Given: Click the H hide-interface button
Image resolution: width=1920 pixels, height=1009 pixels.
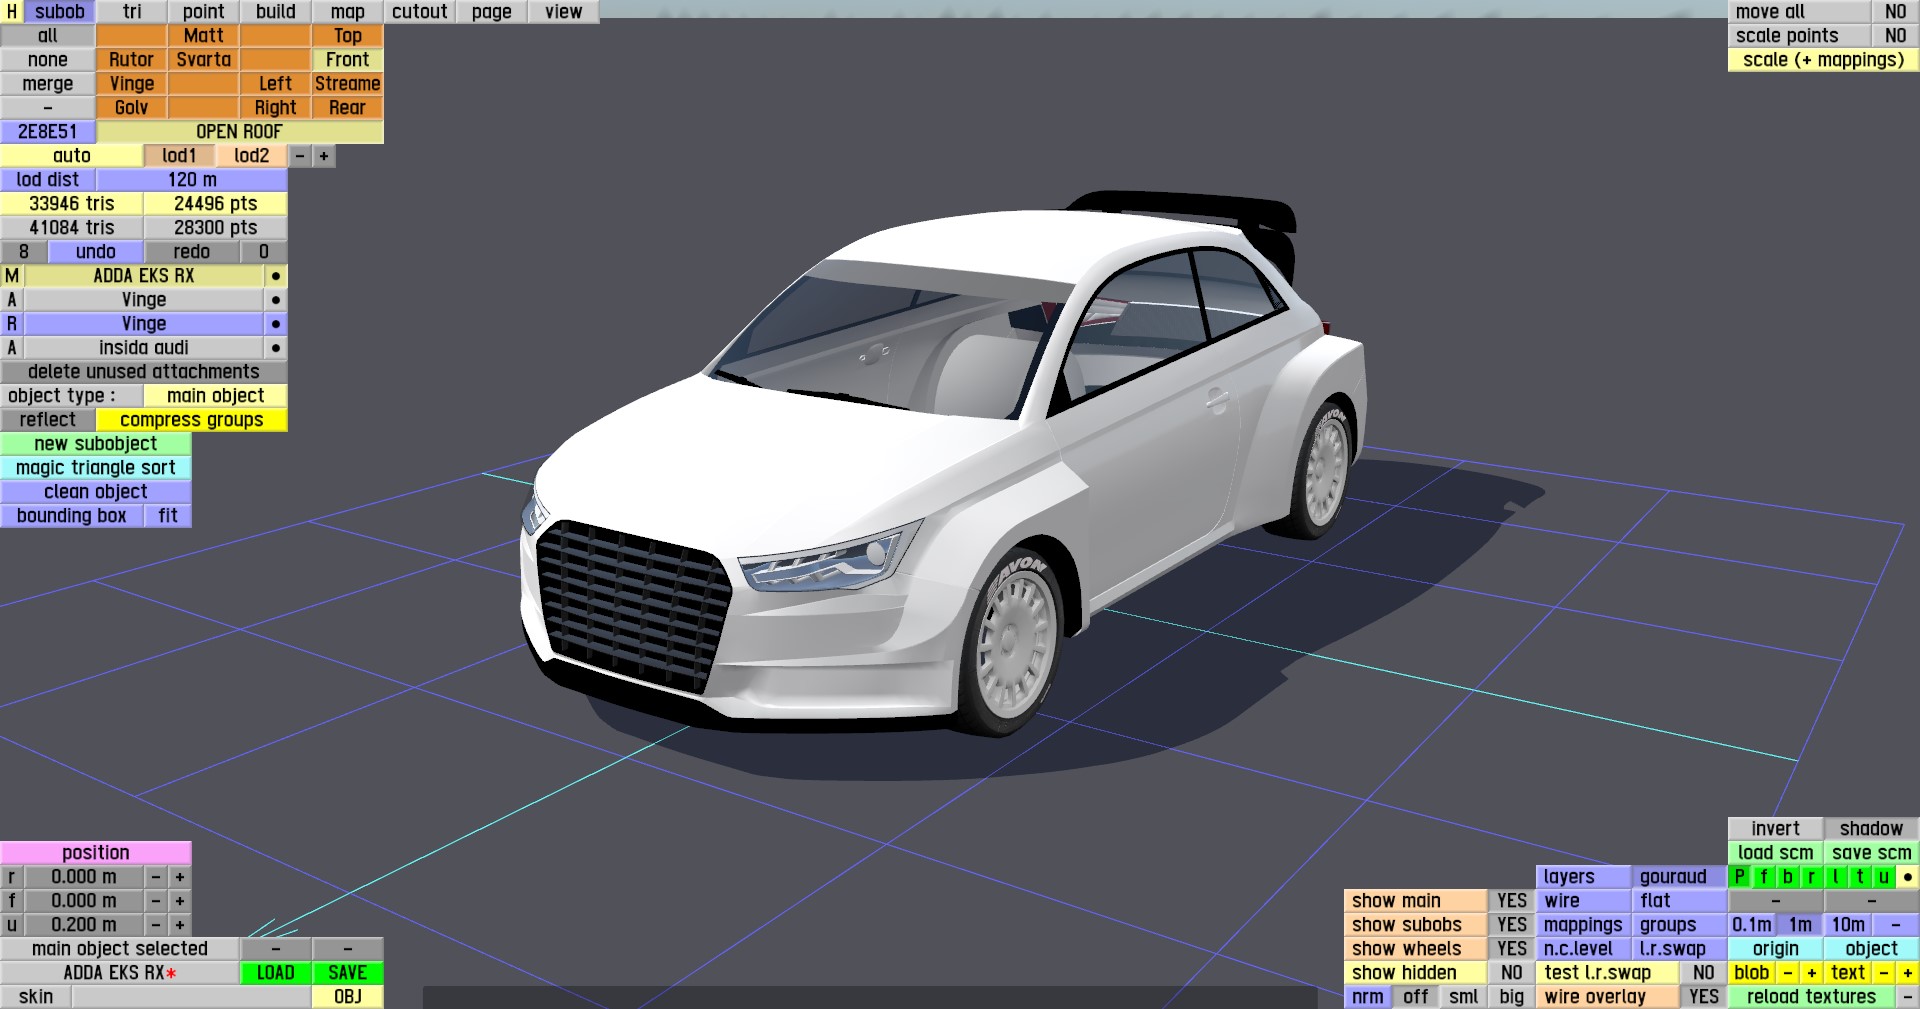Looking at the screenshot, I should [12, 11].
